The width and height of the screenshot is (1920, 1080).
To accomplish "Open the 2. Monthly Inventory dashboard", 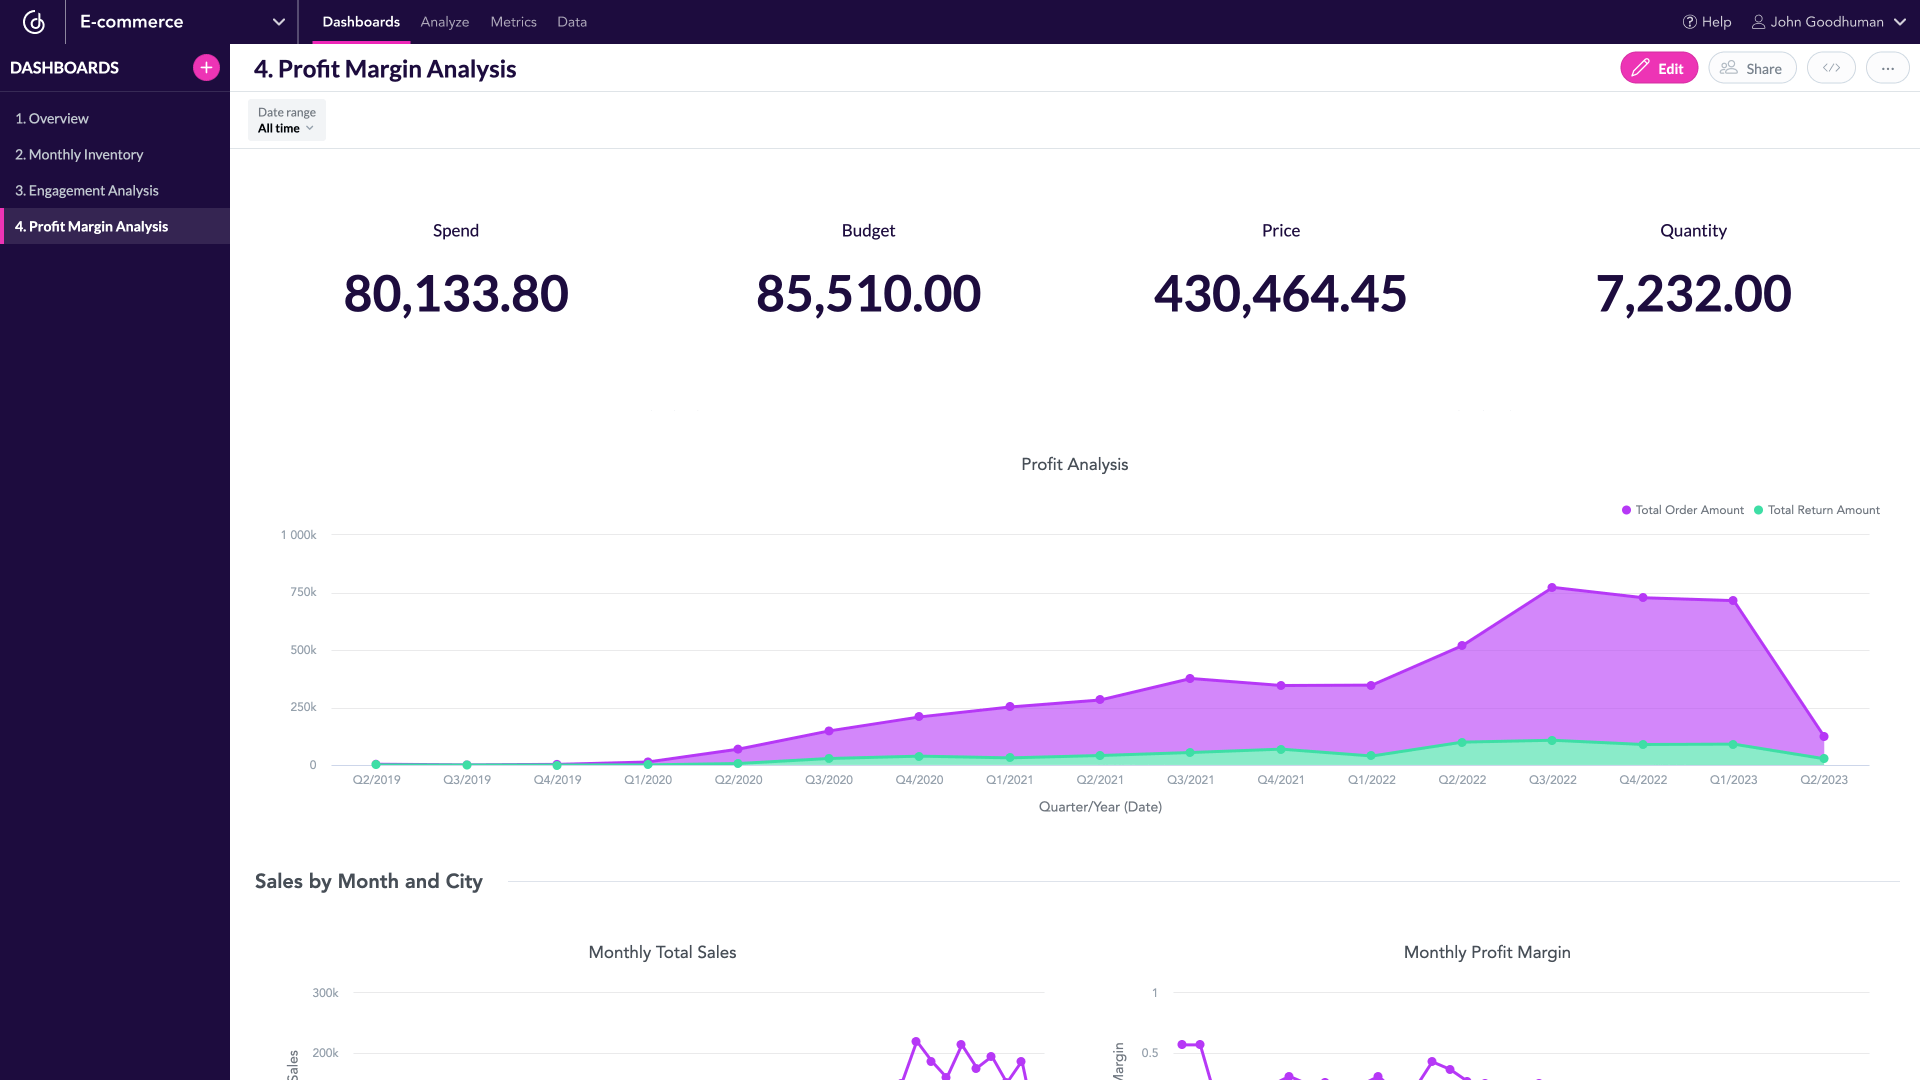I will 115,154.
